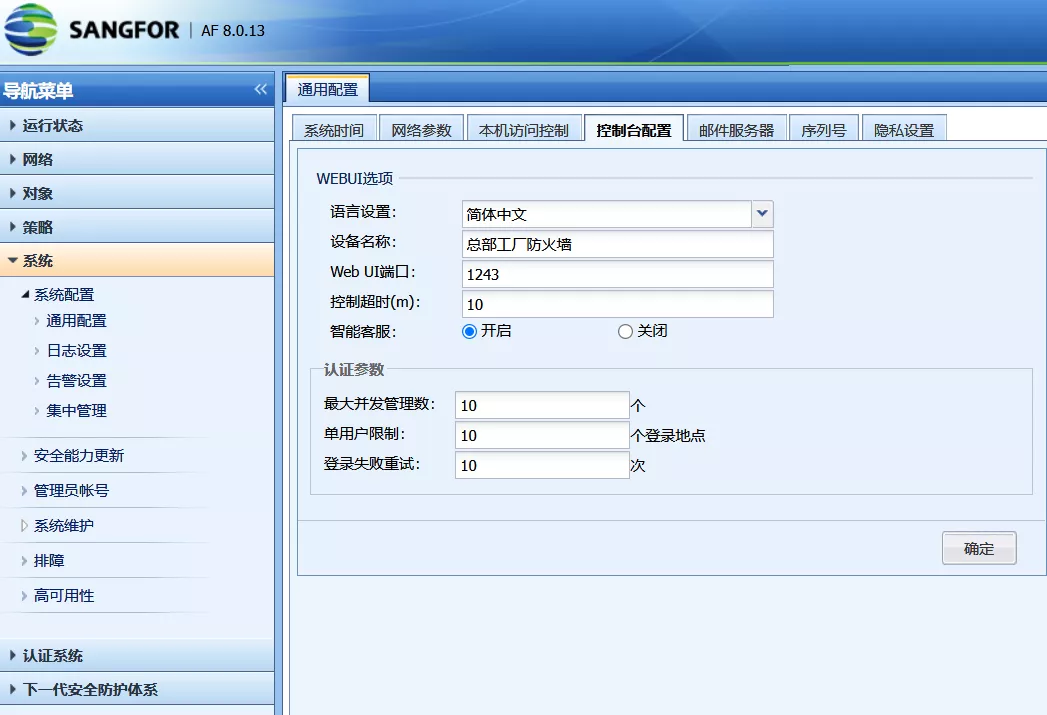Click the SANGFOR logo icon
This screenshot has height=715, width=1047.
[32, 31]
